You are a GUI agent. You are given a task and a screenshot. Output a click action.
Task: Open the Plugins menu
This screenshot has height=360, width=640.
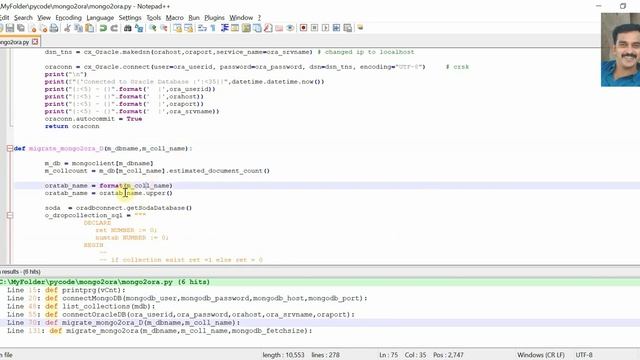pyautogui.click(x=214, y=18)
